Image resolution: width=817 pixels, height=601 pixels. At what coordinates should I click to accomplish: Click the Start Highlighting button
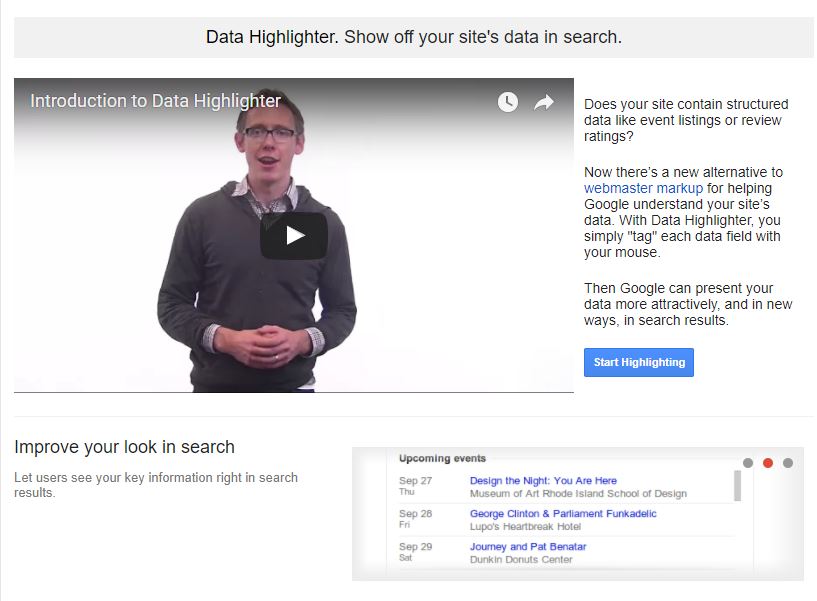pyautogui.click(x=639, y=362)
